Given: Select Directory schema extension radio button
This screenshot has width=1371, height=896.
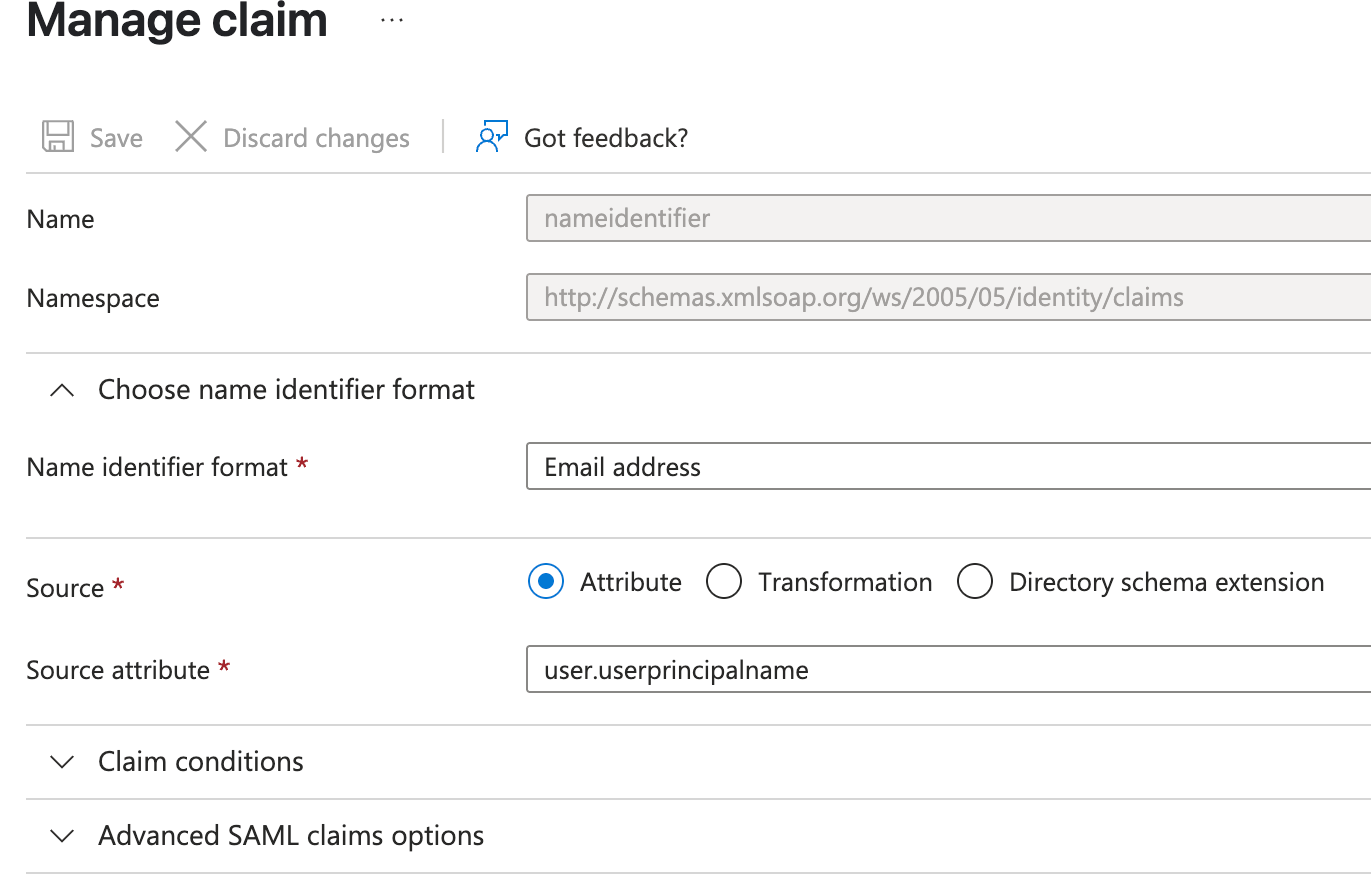Looking at the screenshot, I should [975, 582].
